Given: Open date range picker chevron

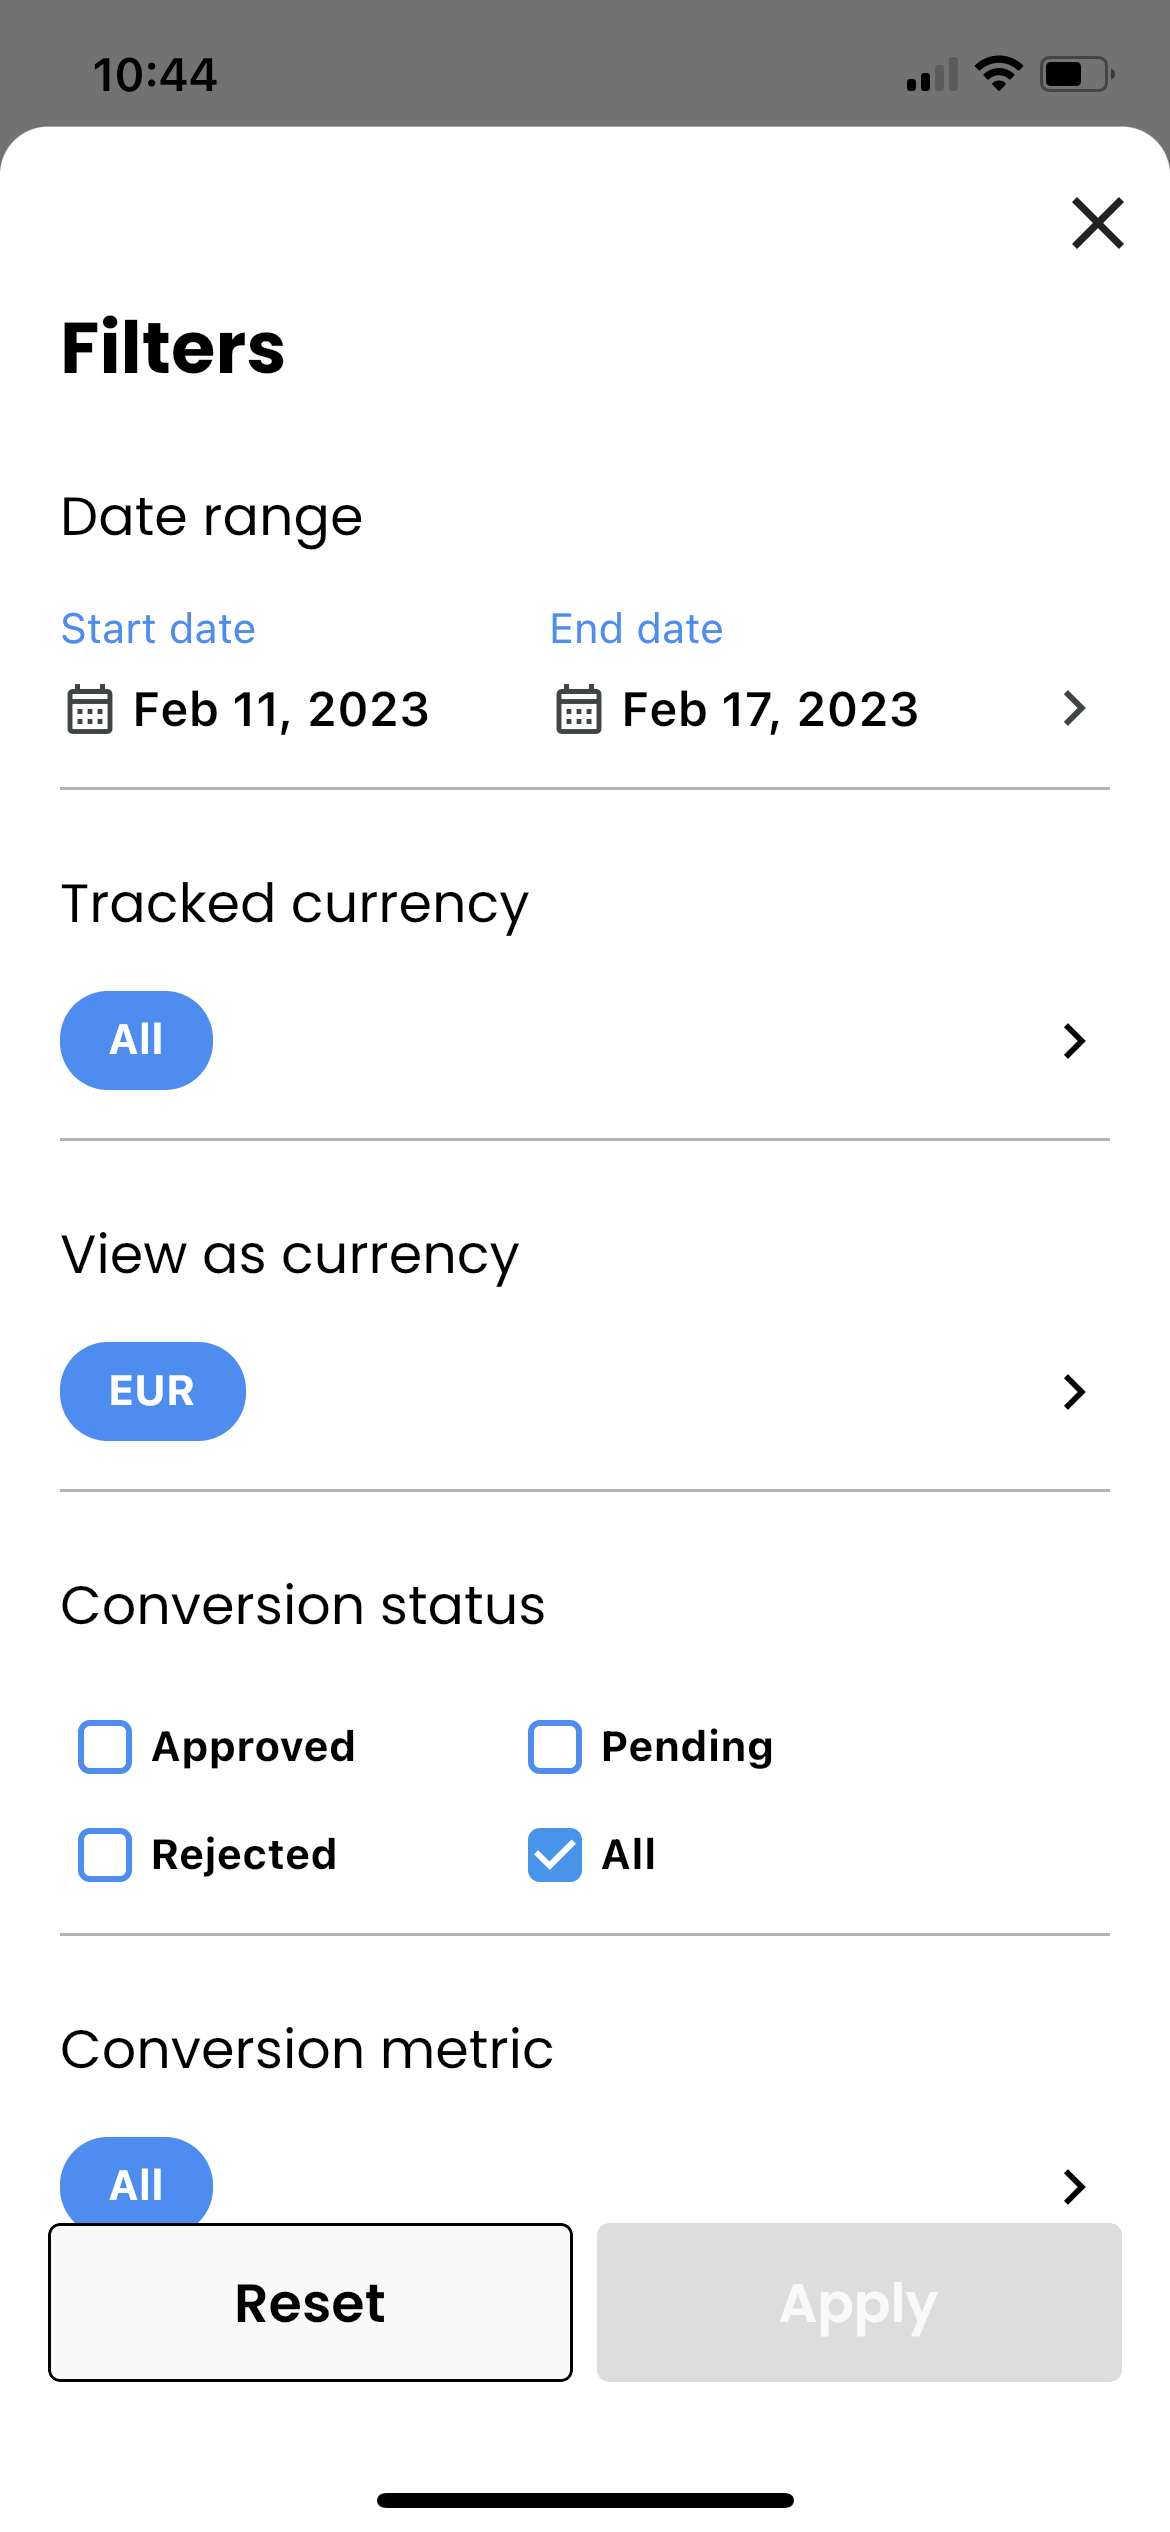Looking at the screenshot, I should (1074, 708).
